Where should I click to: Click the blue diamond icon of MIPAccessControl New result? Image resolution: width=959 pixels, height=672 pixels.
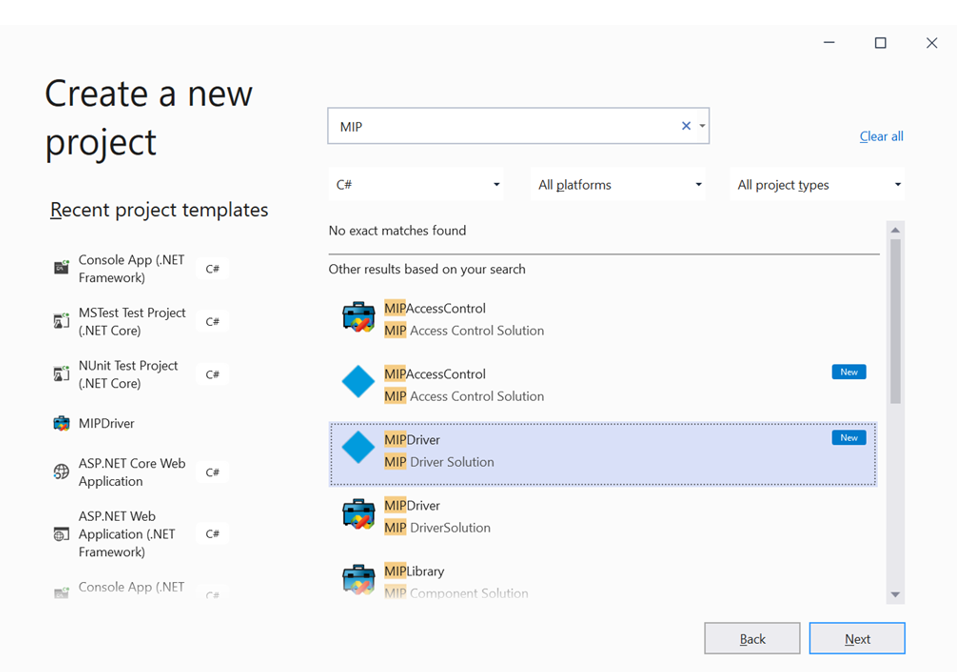pyautogui.click(x=358, y=382)
